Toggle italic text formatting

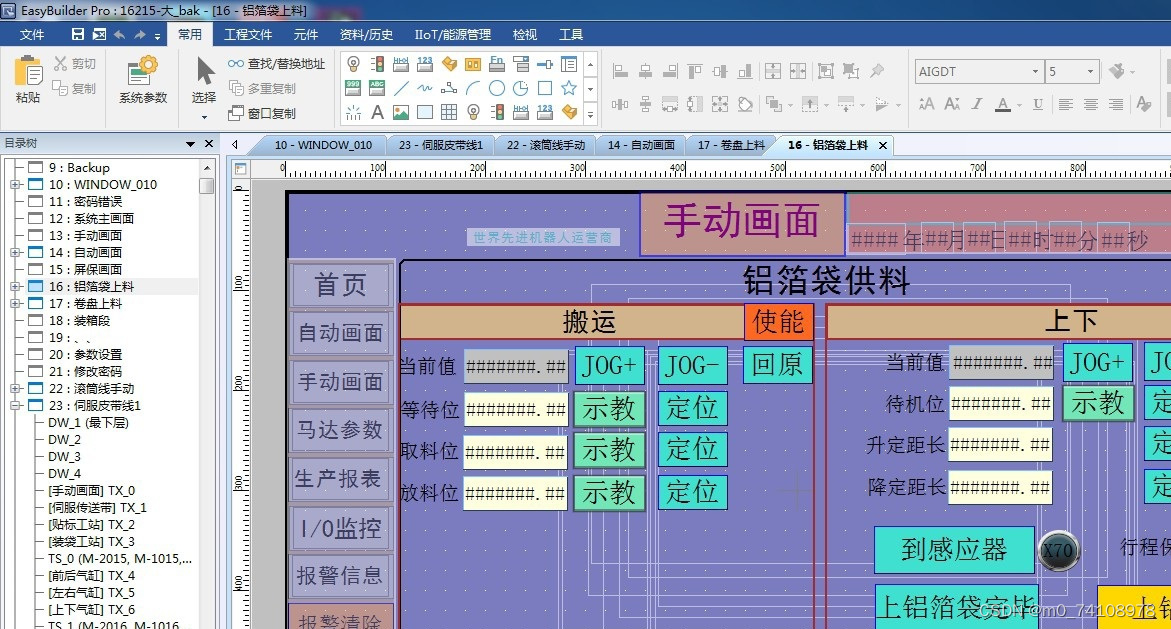[x=977, y=104]
